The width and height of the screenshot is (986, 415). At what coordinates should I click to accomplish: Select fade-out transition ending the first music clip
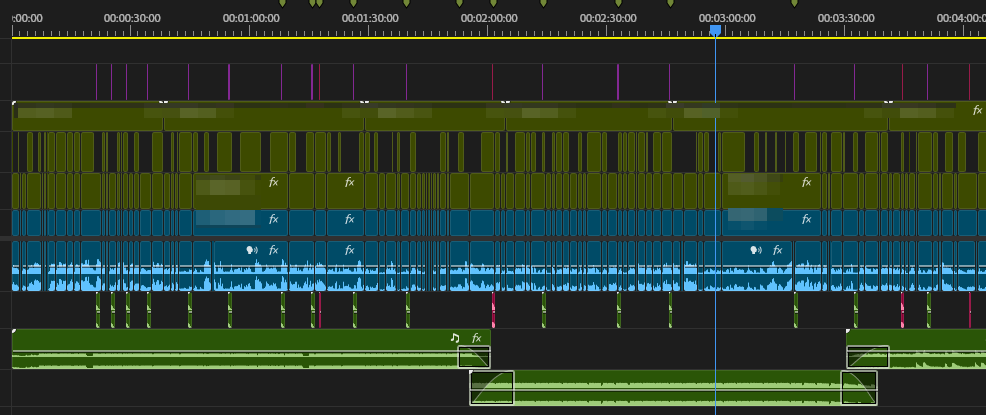(x=474, y=357)
